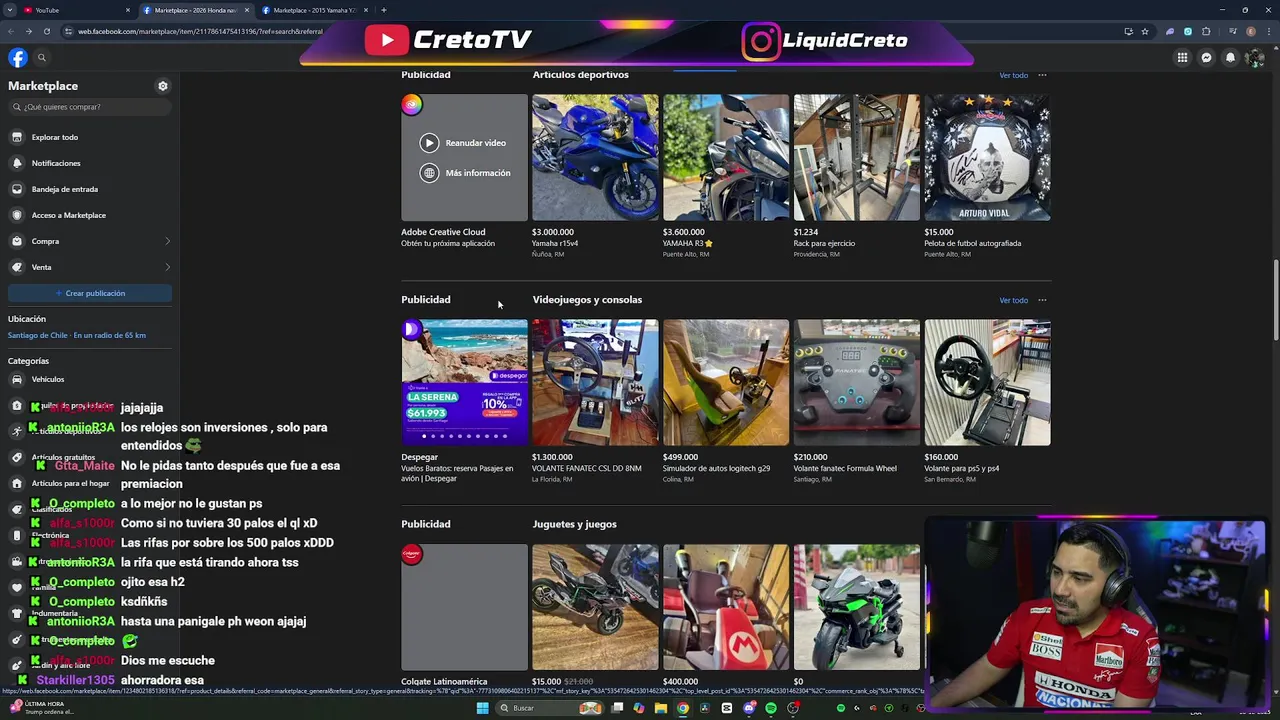Viewport: 1280px width, 720px height.
Task: Open the Volante para ps5 y ps4 listing
Action: click(988, 382)
